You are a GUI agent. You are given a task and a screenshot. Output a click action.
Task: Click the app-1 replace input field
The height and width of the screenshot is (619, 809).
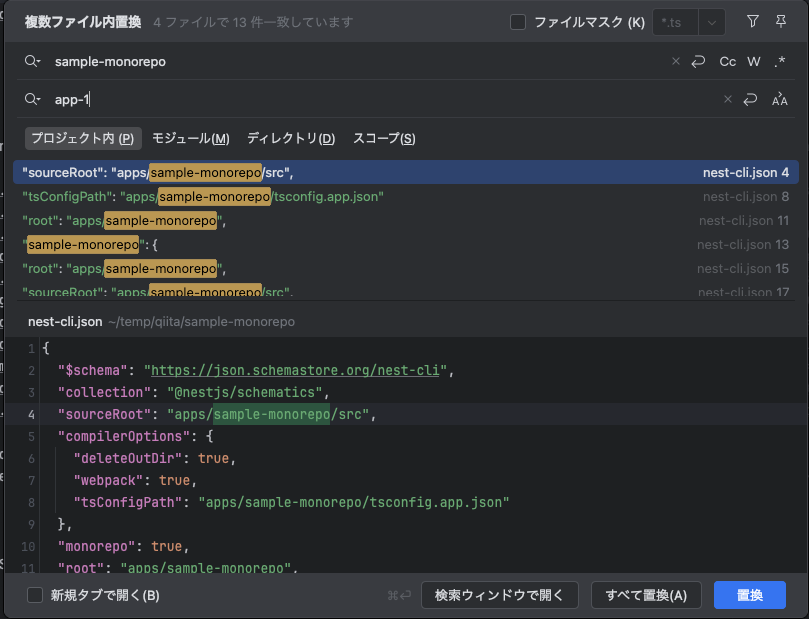382,99
